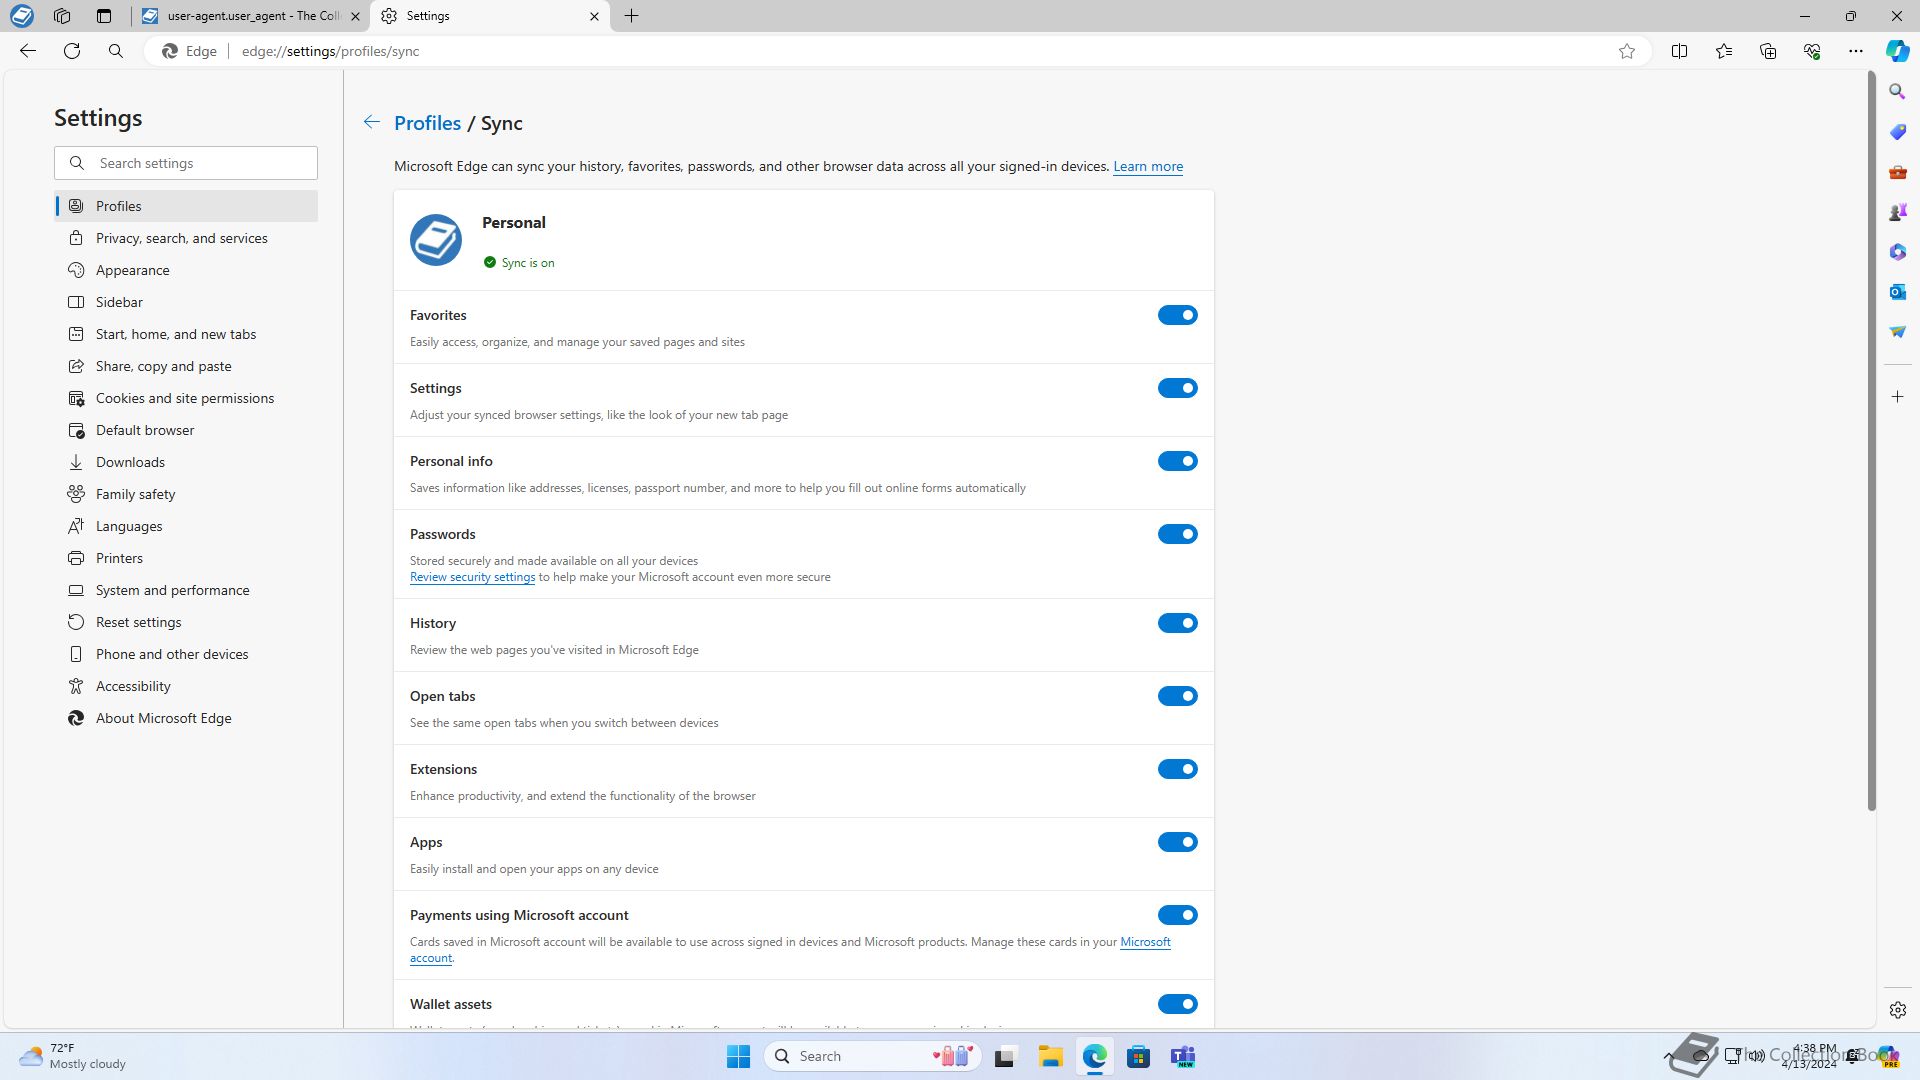Open Copilot icon at top right
Viewport: 1920px width, 1080px height.
tap(1897, 51)
